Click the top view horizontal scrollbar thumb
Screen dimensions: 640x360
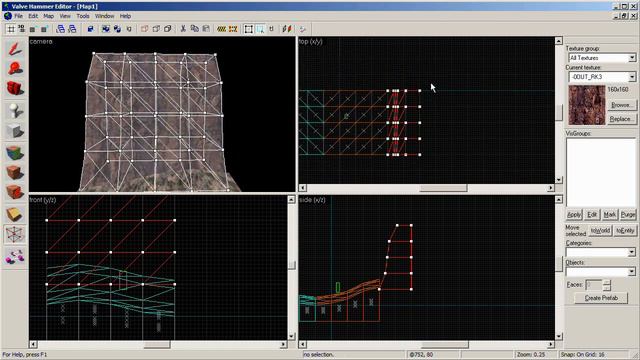pos(443,188)
